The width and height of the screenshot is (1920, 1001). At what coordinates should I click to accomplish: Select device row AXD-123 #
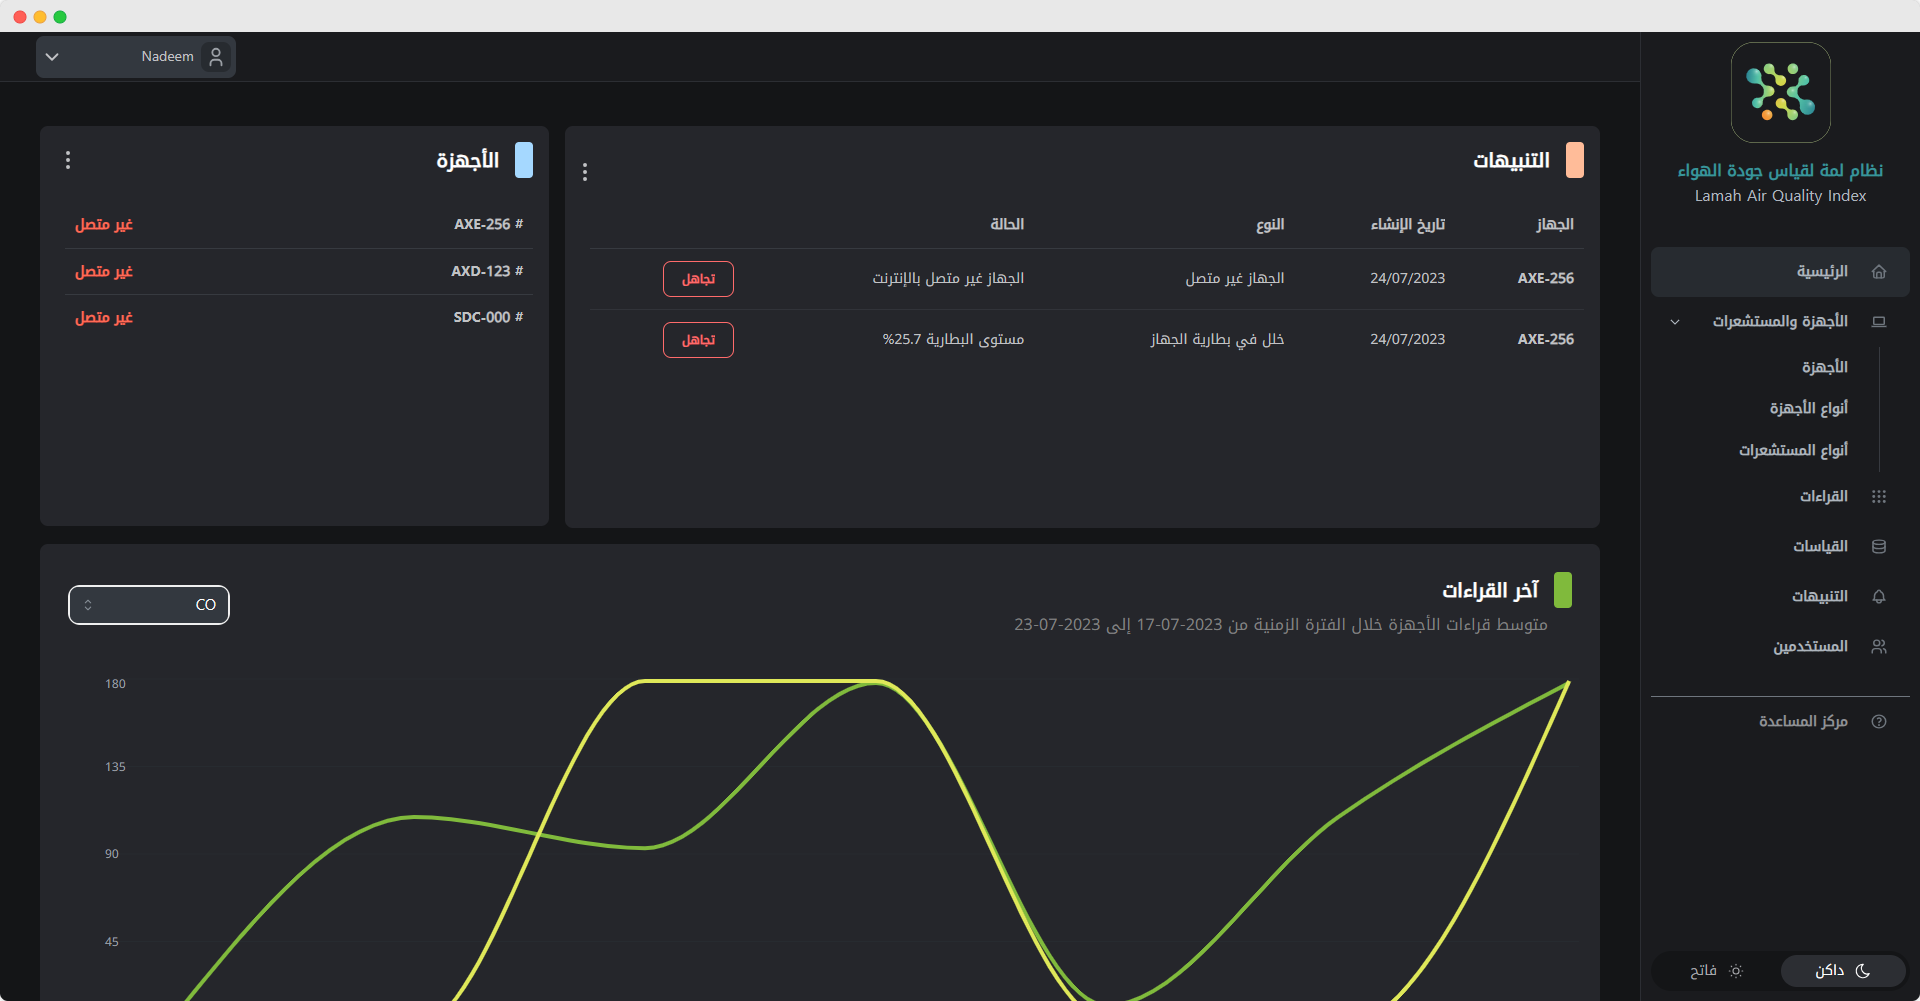[x=299, y=272]
